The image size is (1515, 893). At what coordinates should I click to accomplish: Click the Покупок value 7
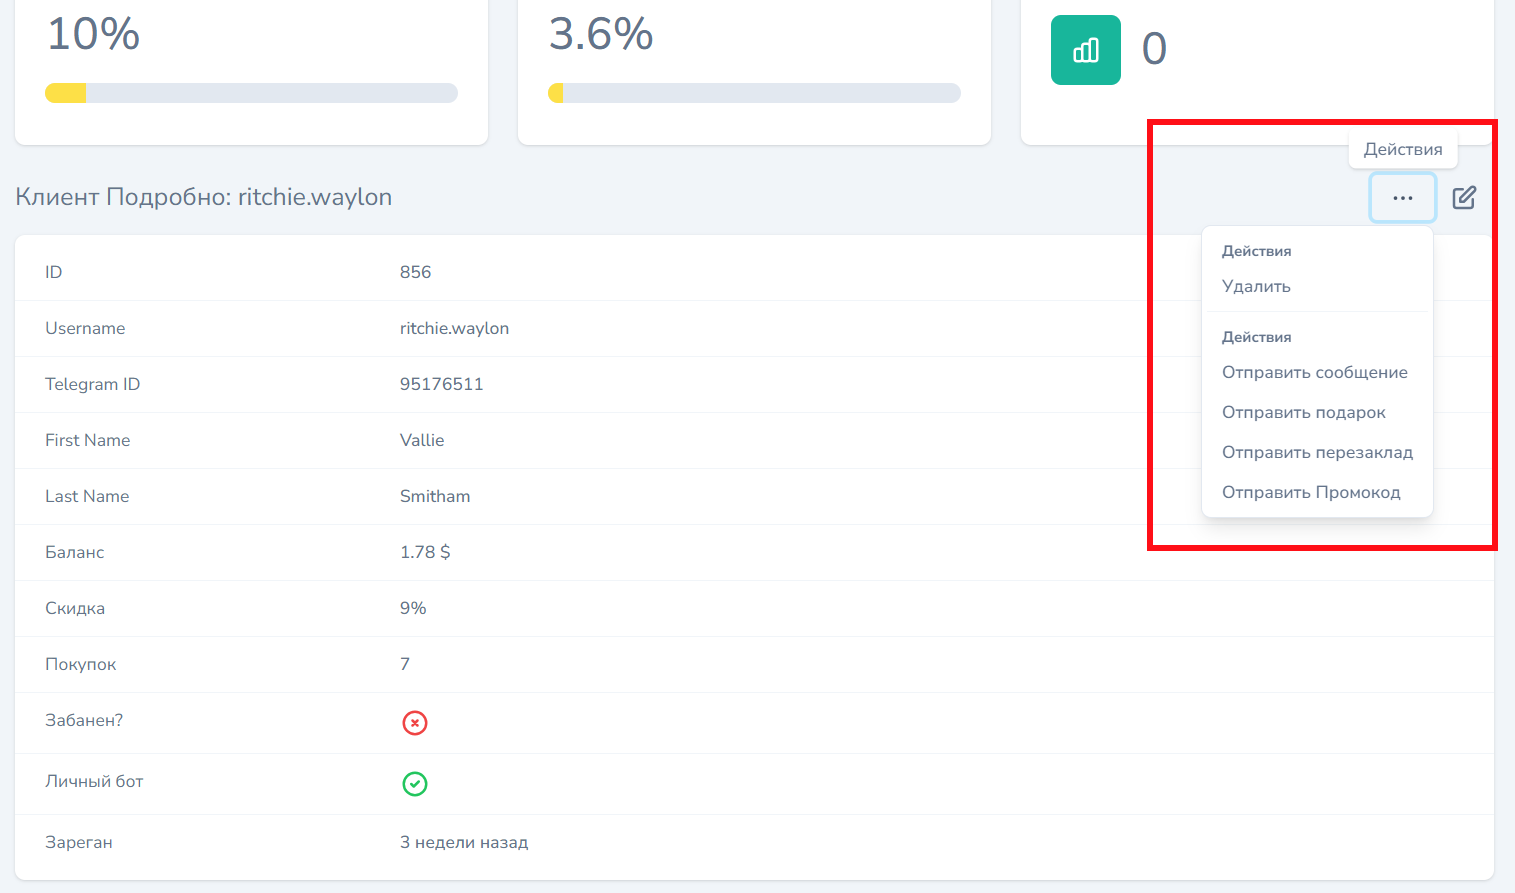point(405,664)
